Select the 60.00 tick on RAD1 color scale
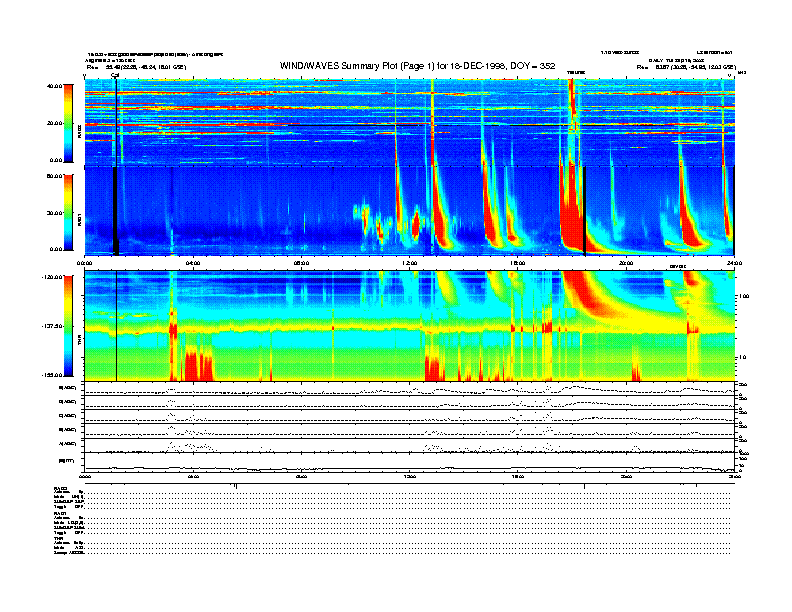 pos(55,176)
